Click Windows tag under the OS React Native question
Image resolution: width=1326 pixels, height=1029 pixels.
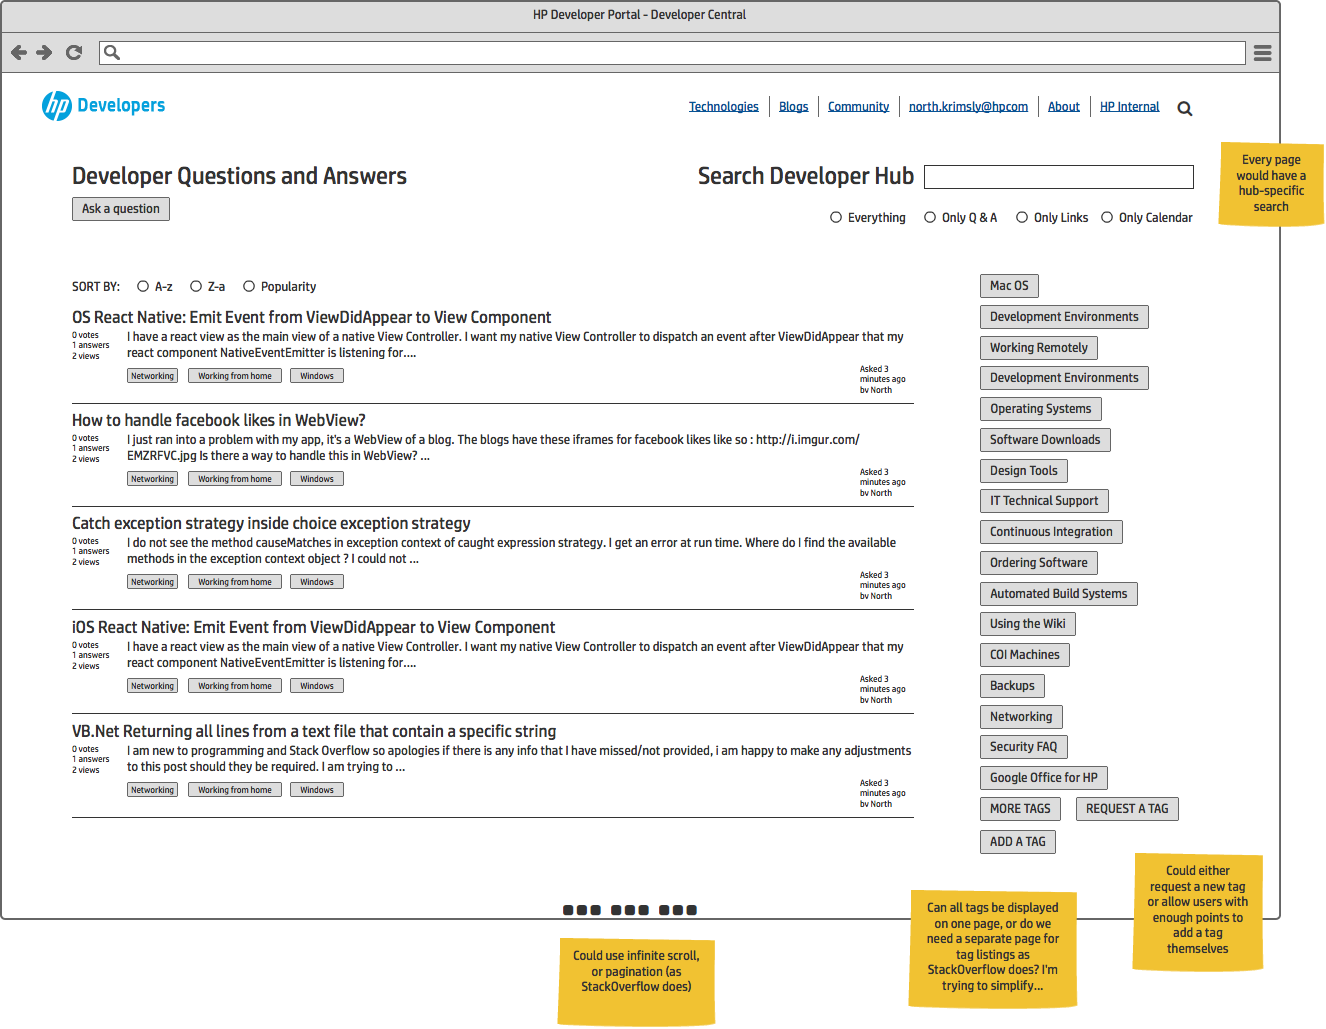317,376
